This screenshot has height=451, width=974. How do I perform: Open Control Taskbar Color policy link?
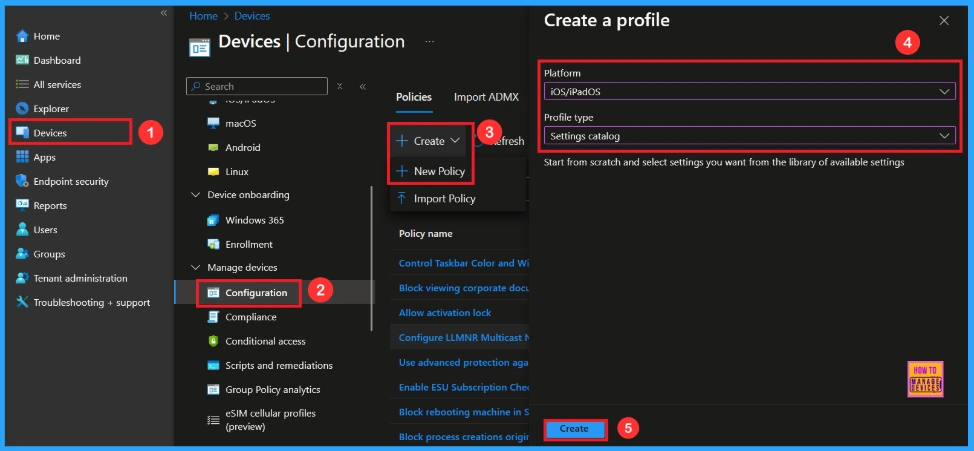[464, 263]
